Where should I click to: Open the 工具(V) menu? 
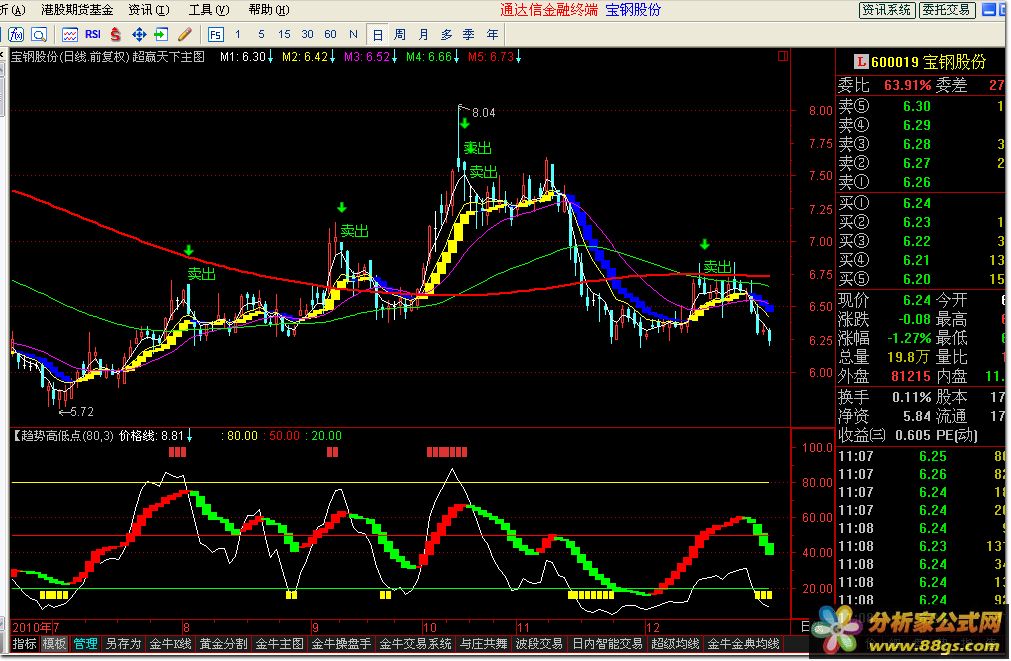209,10
